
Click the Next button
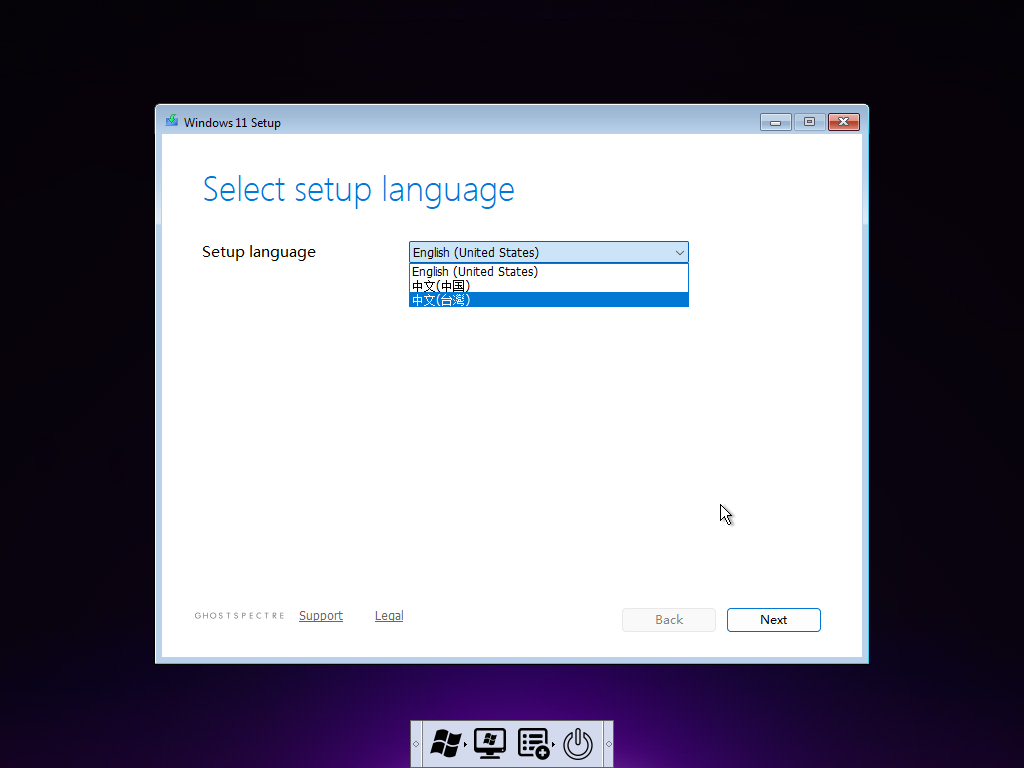point(773,620)
